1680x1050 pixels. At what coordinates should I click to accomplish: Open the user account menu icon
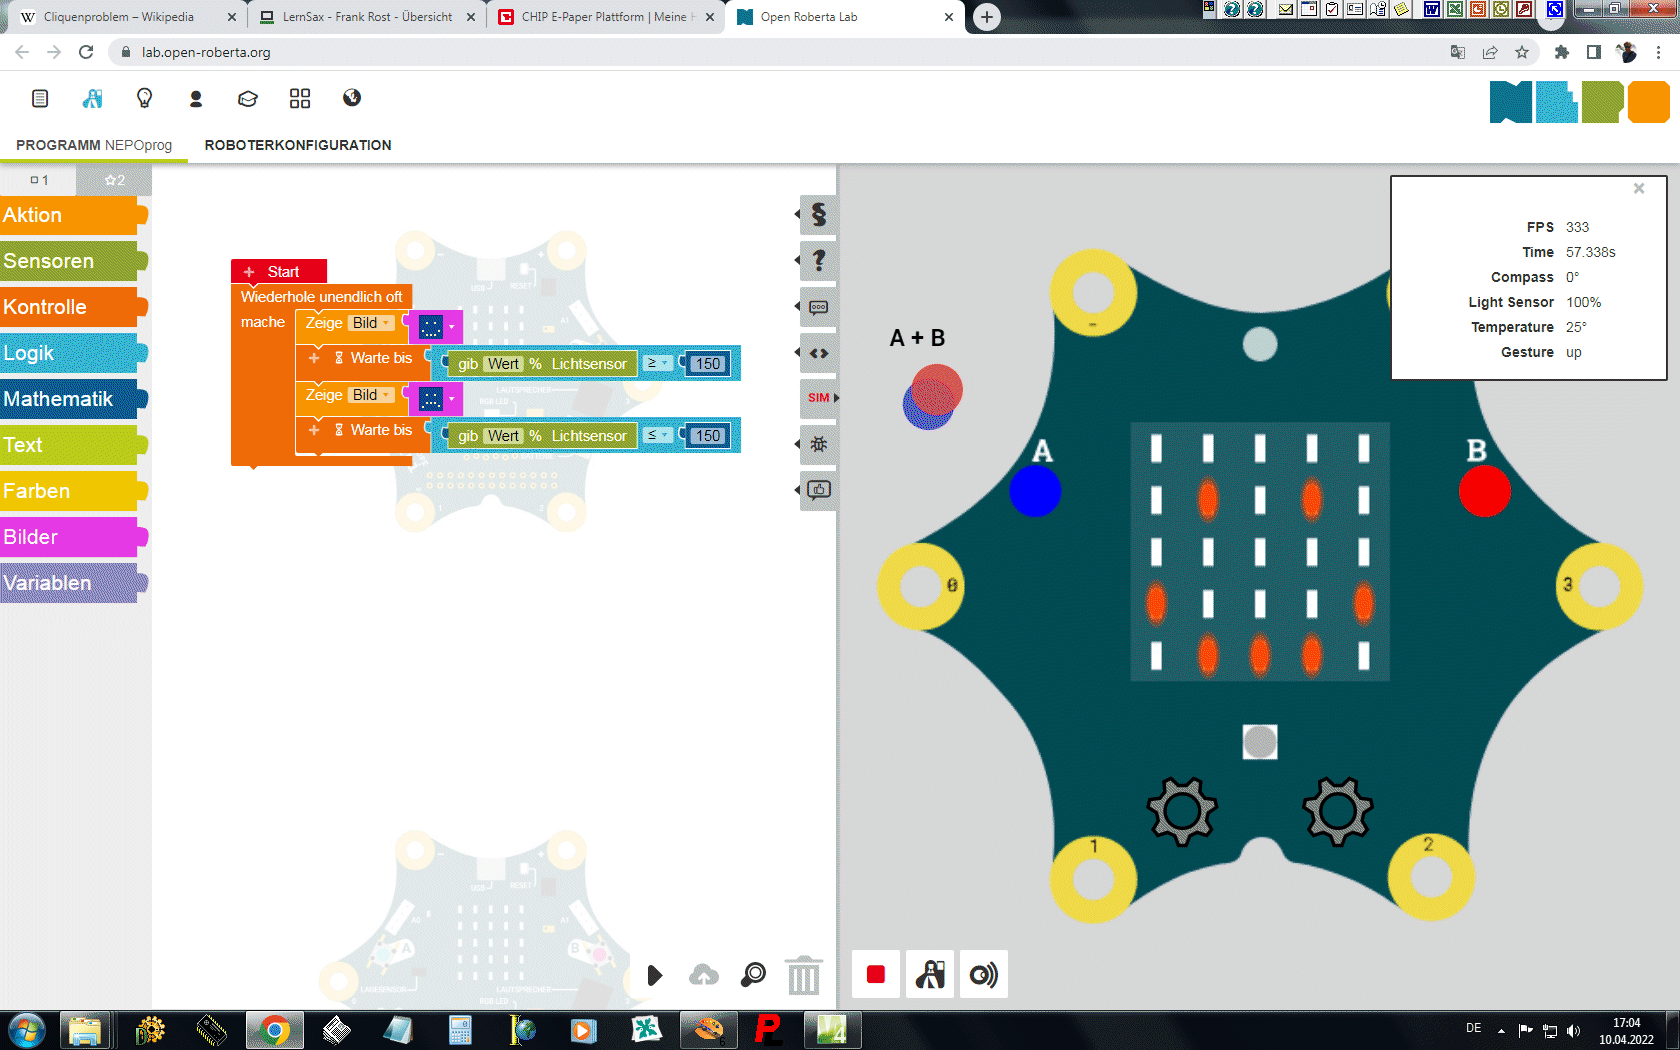[x=196, y=98]
